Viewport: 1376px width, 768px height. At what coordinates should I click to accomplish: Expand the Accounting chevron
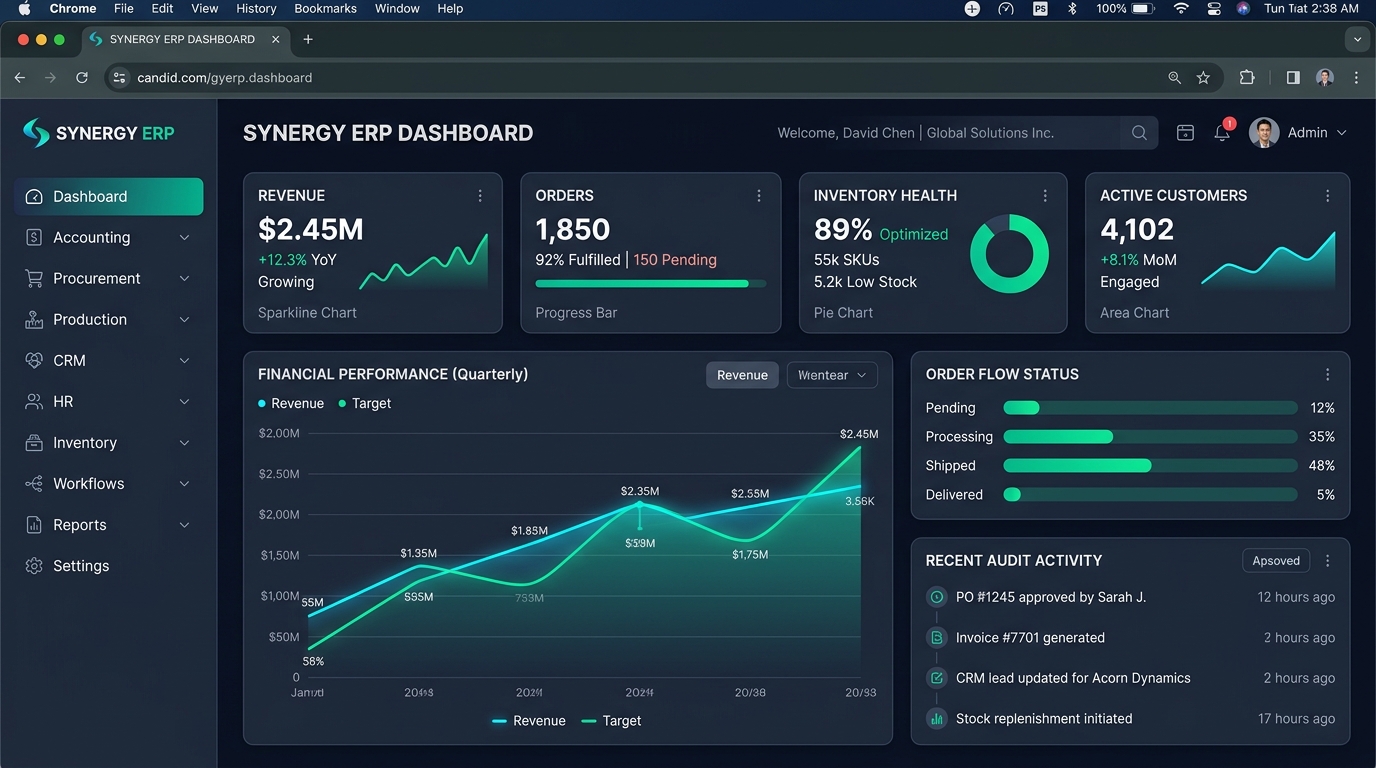(x=184, y=237)
